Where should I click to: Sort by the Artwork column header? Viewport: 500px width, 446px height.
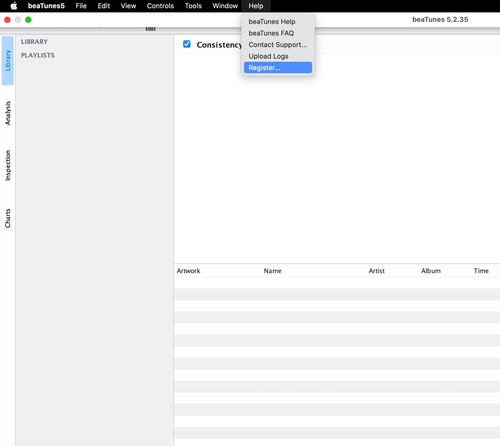point(188,271)
